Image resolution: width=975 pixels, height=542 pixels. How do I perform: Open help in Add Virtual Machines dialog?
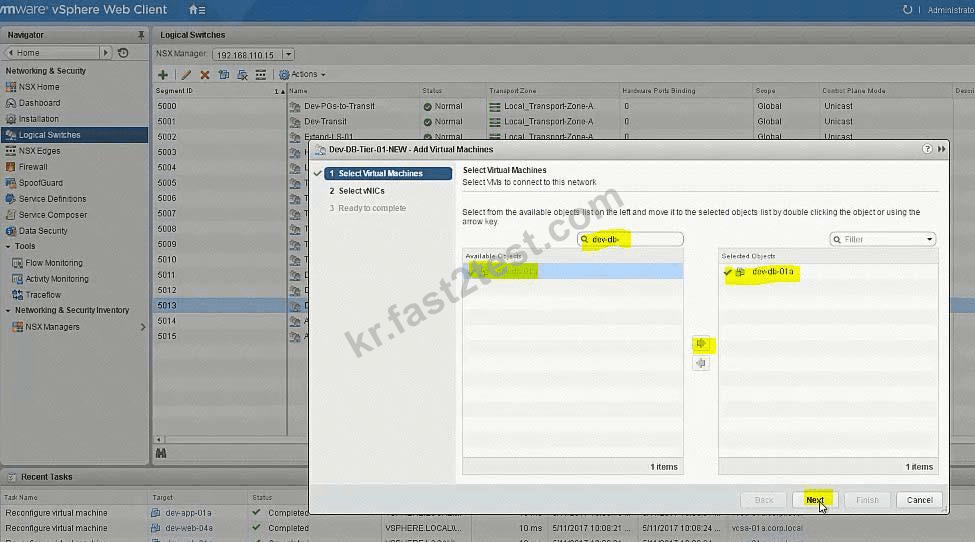pos(927,149)
